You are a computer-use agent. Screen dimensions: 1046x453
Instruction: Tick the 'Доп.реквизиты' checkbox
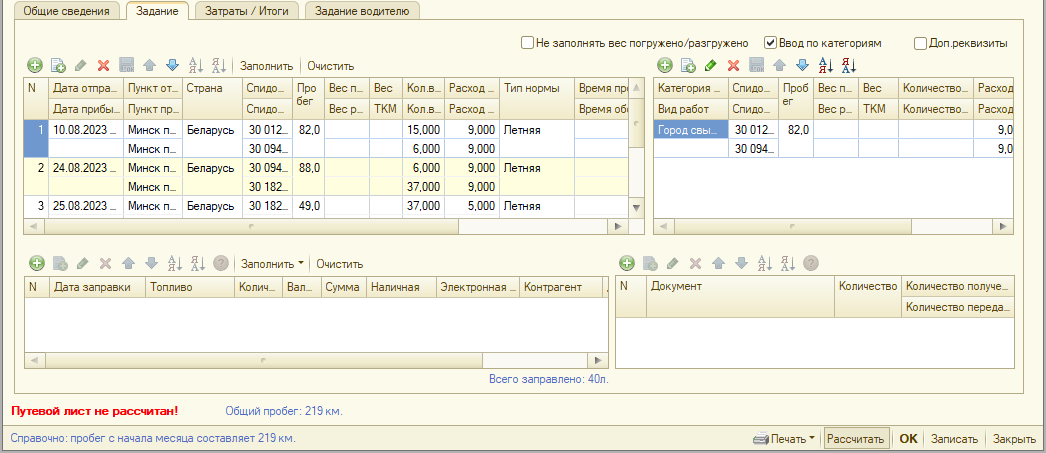pos(920,43)
